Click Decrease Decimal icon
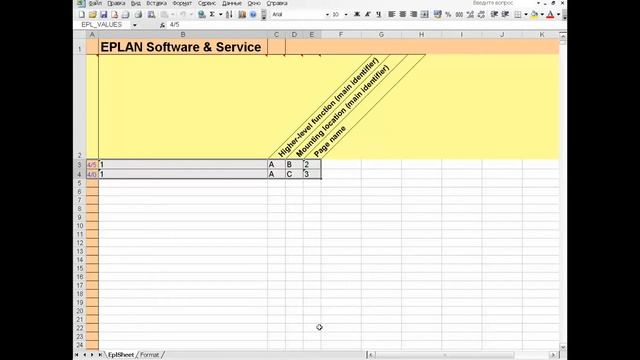This screenshot has width=640, height=360. [481, 15]
